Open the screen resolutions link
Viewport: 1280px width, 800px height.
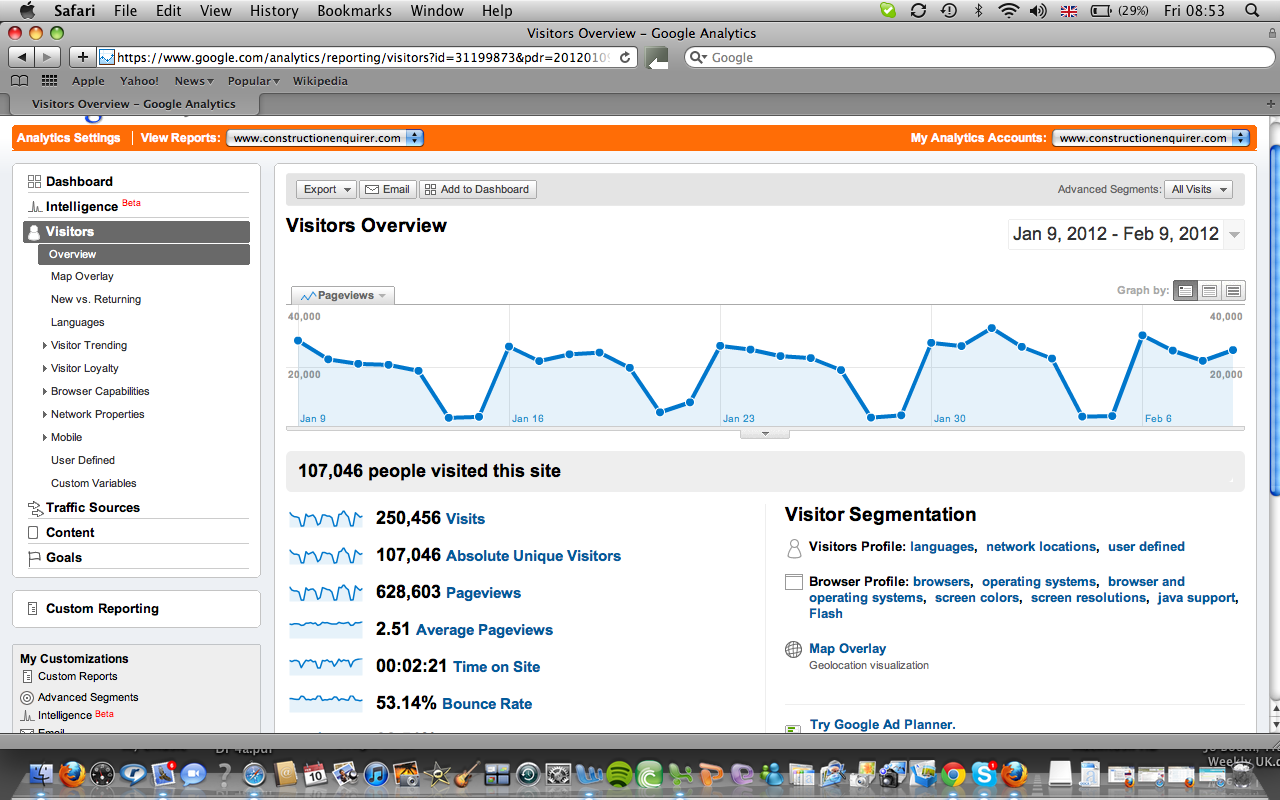click(1088, 598)
